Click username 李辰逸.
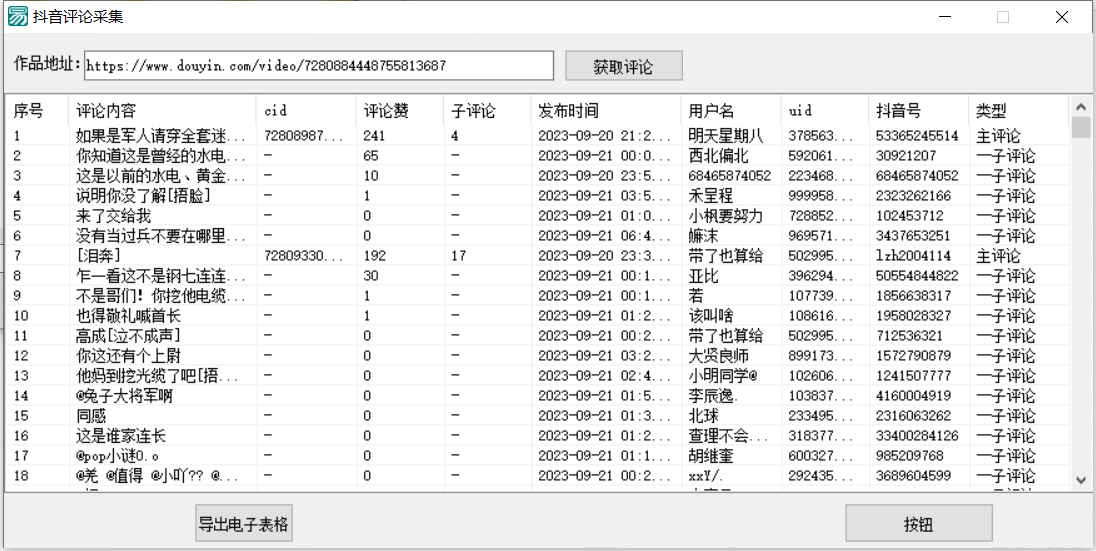 712,396
